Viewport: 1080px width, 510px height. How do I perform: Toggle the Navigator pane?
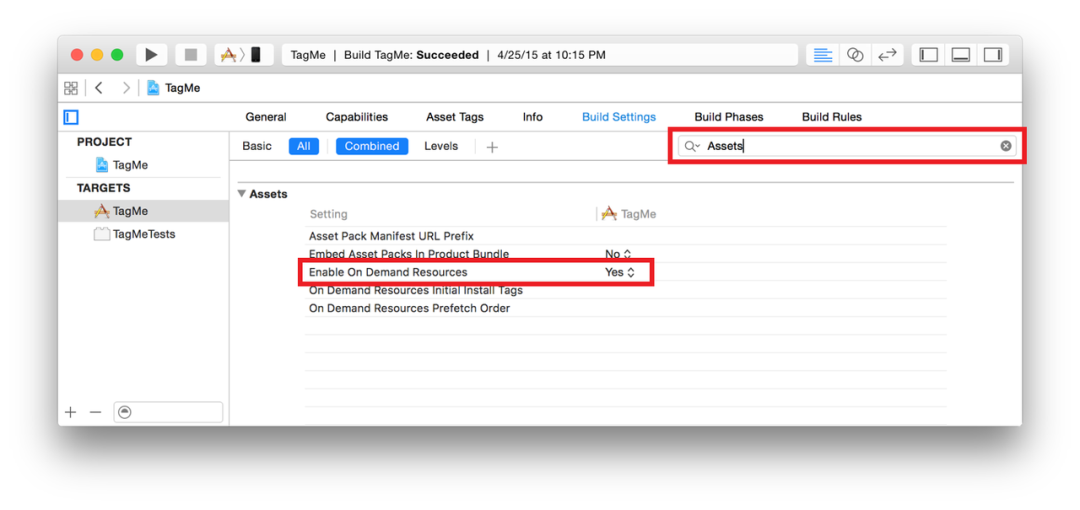point(928,55)
